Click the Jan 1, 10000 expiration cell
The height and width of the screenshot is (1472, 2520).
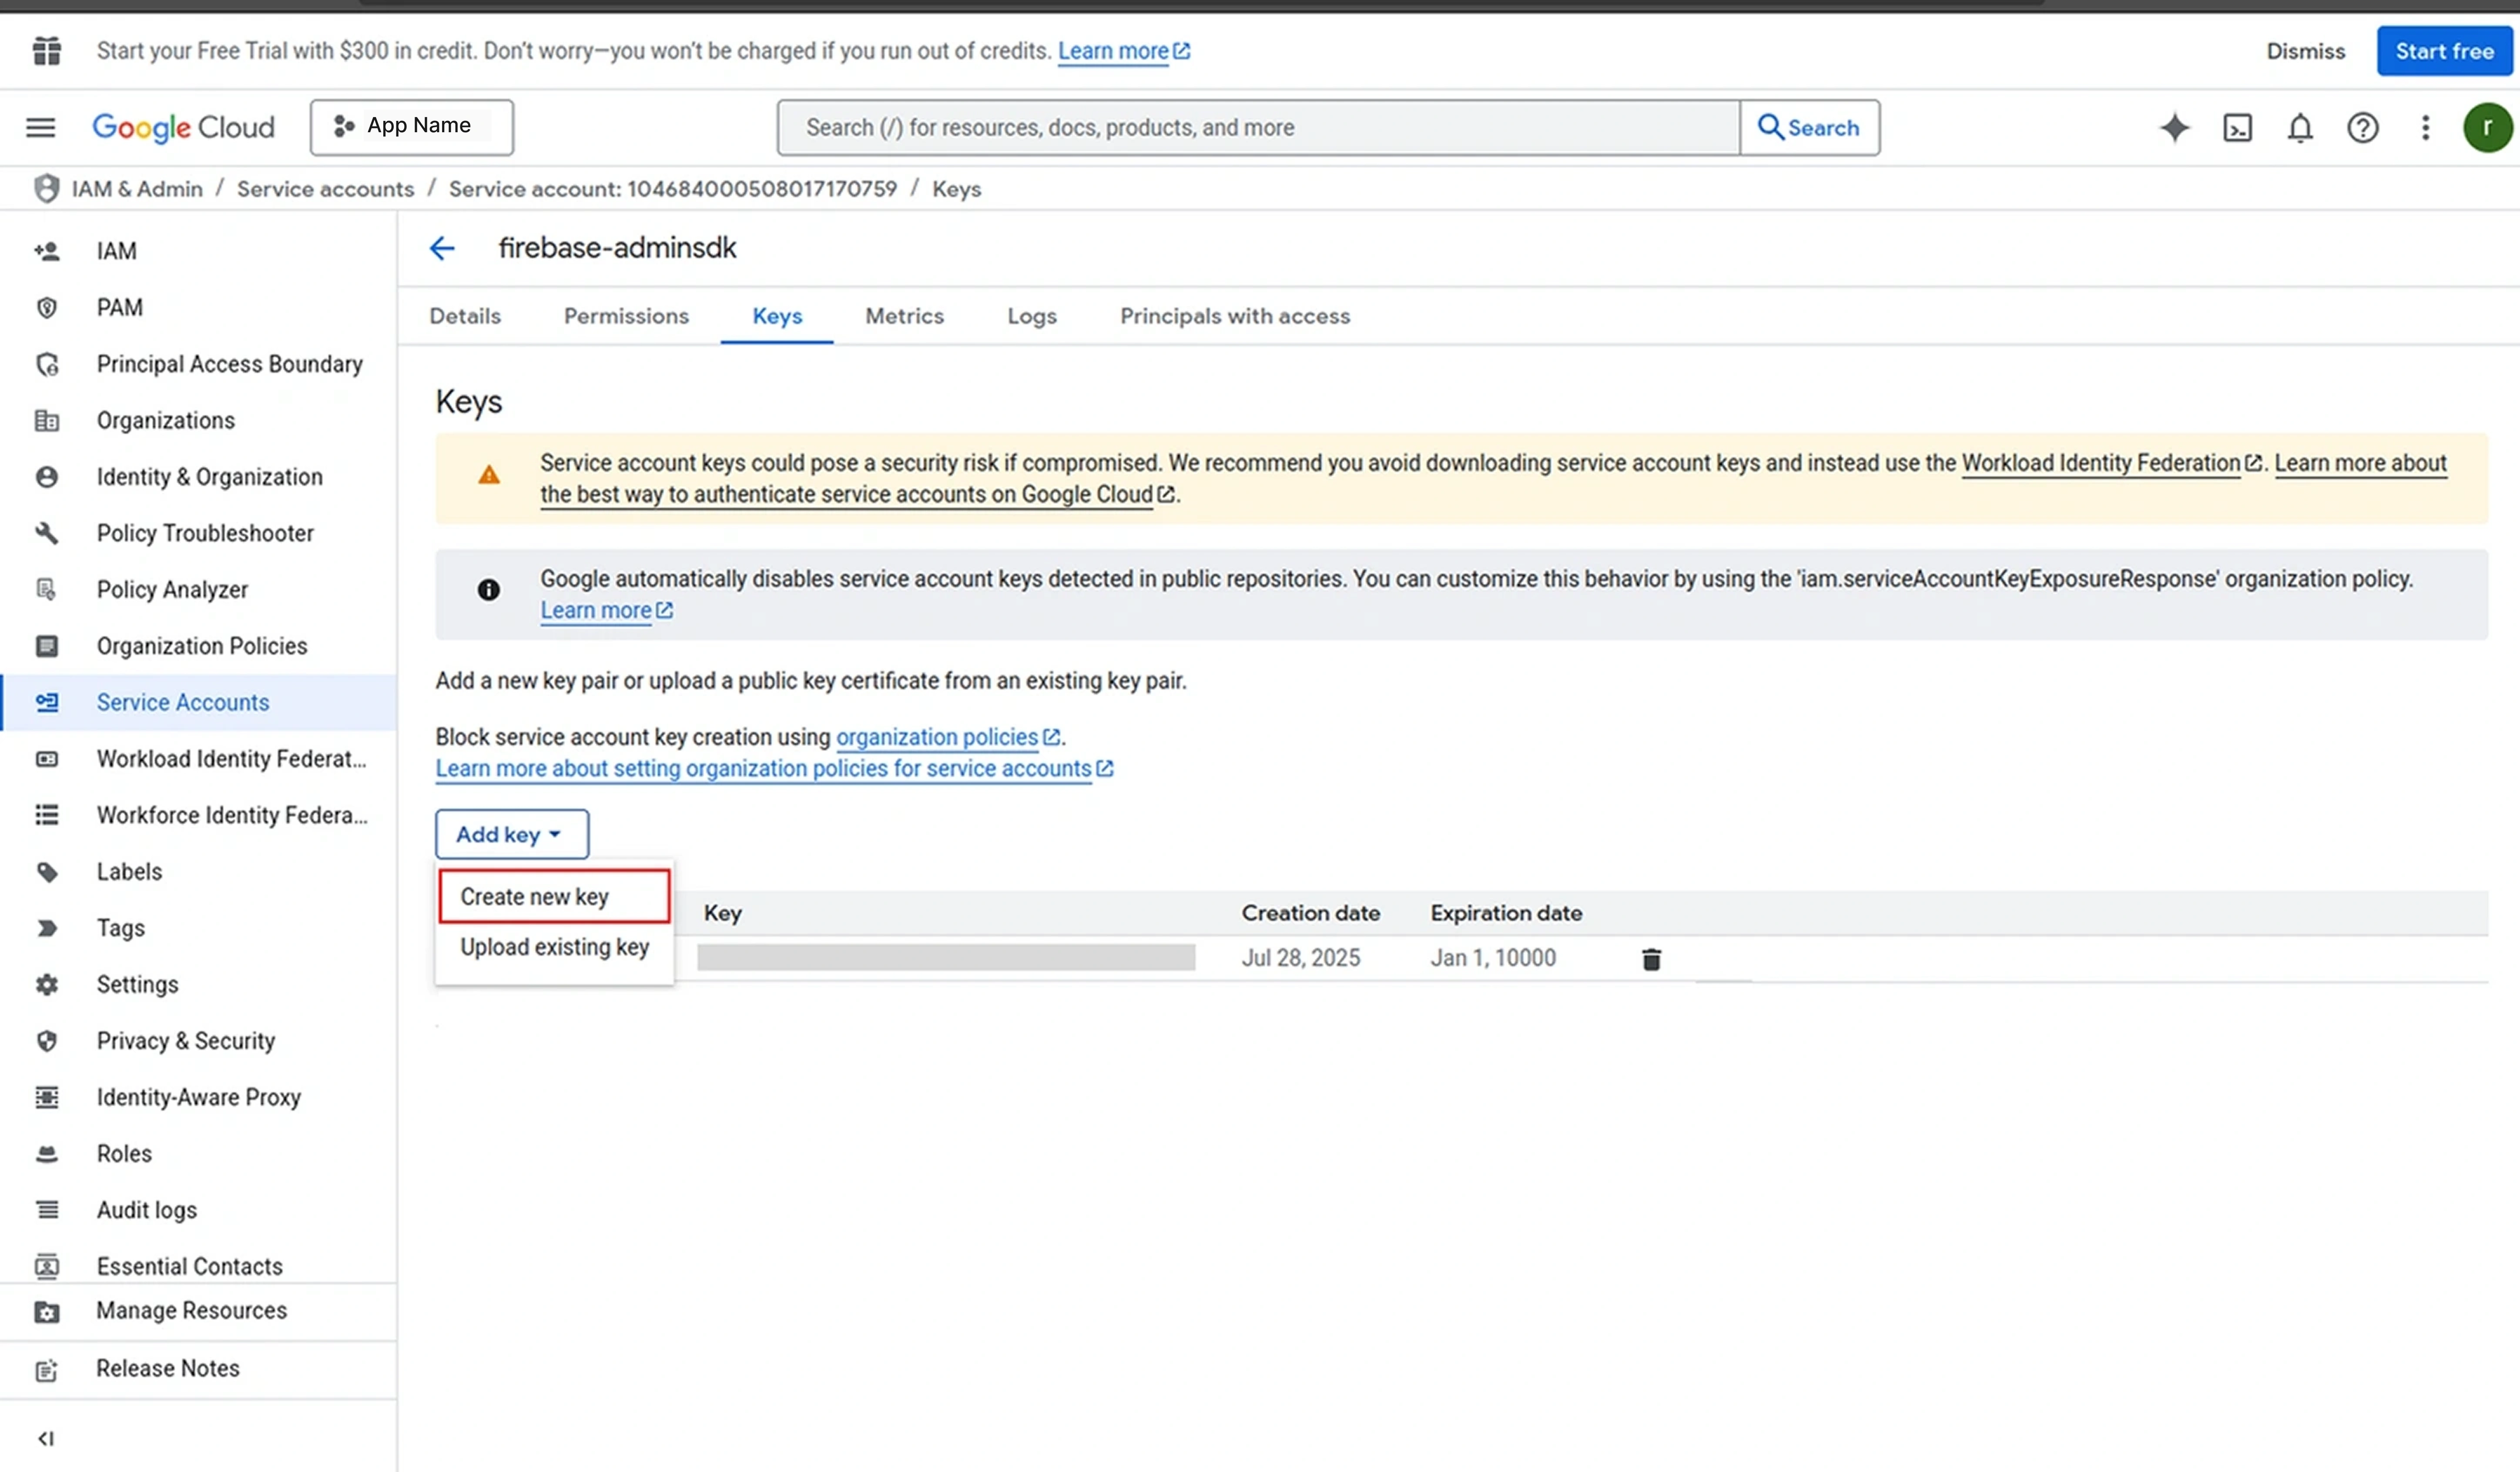(1493, 958)
